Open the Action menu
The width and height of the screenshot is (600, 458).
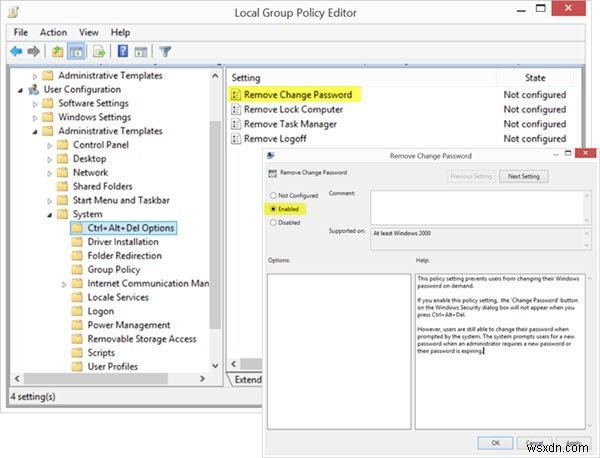pyautogui.click(x=54, y=33)
